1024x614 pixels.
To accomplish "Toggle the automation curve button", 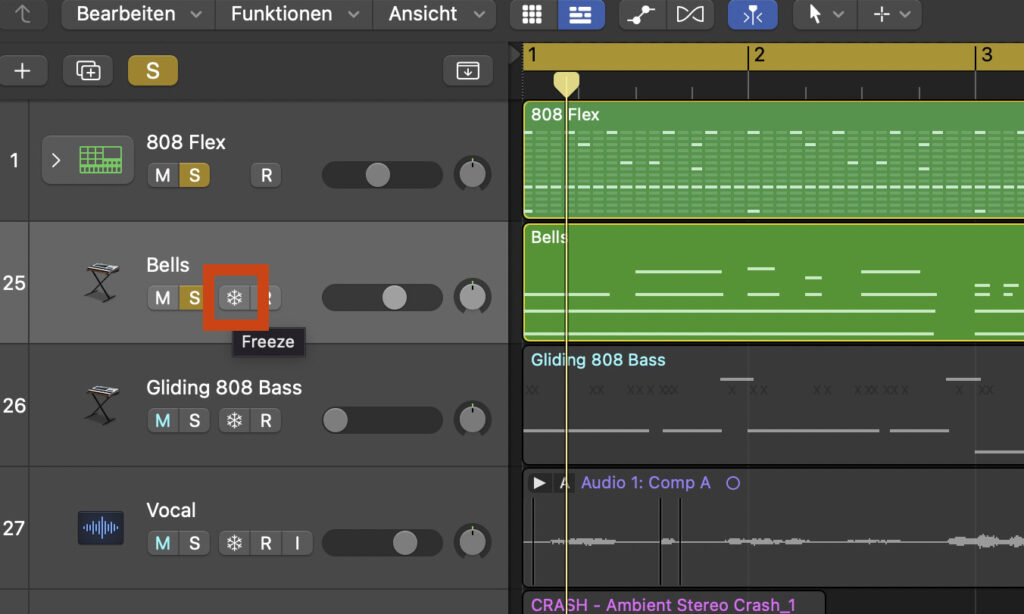I will click(641, 14).
